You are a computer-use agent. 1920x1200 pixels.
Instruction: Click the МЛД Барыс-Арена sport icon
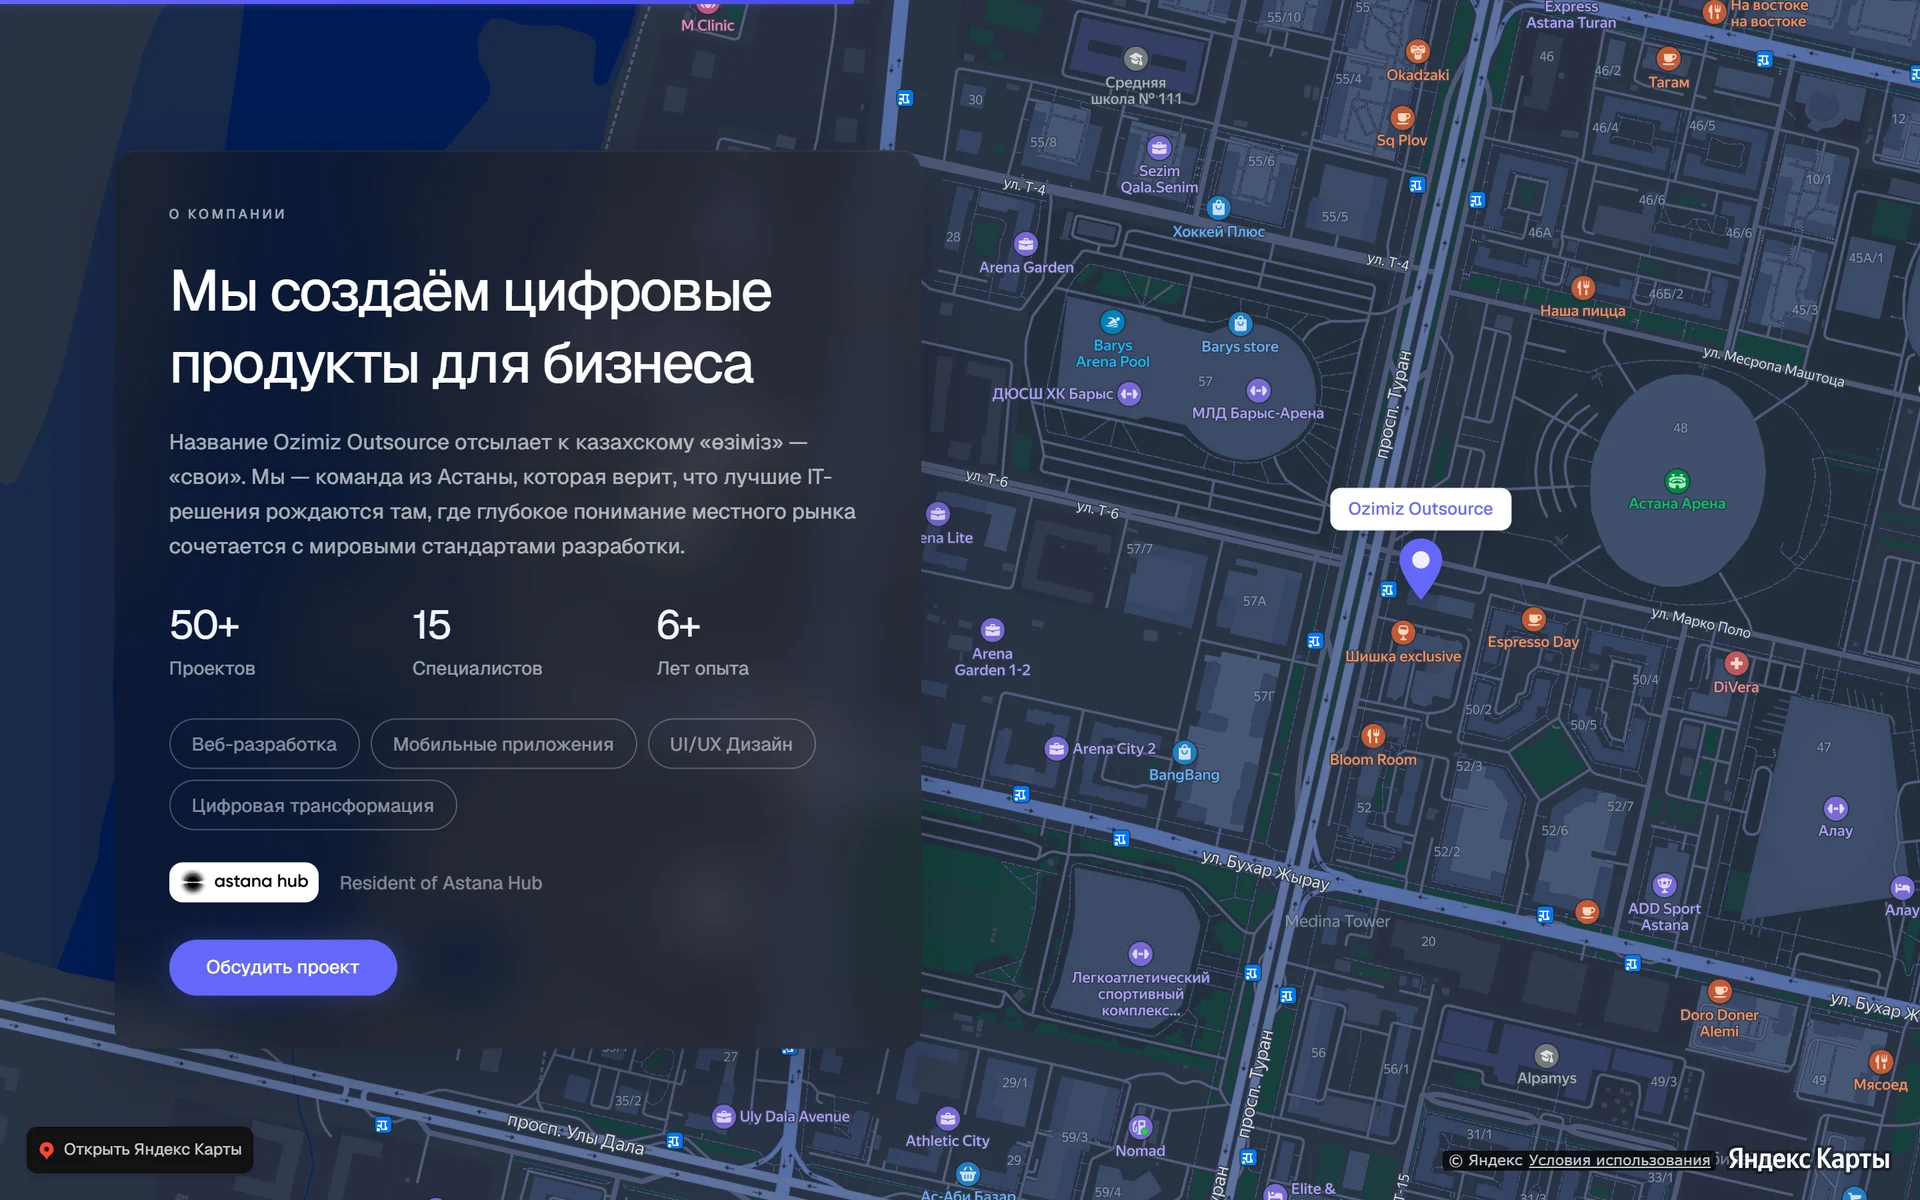click(x=1258, y=390)
